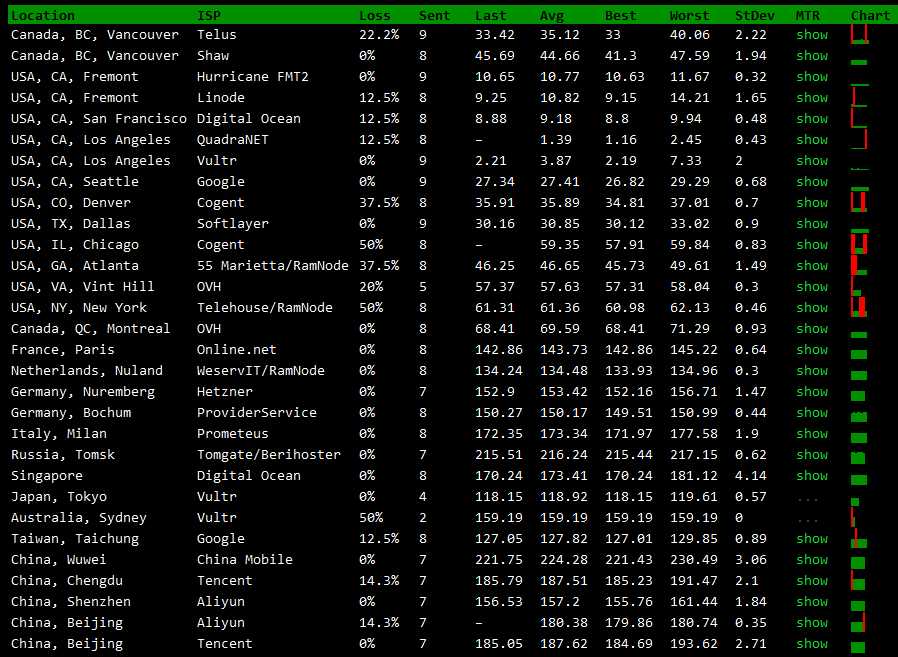Image resolution: width=898 pixels, height=657 pixels.
Task: Open MTR 'show' link for Vancouver Telus
Action: pyautogui.click(x=812, y=35)
